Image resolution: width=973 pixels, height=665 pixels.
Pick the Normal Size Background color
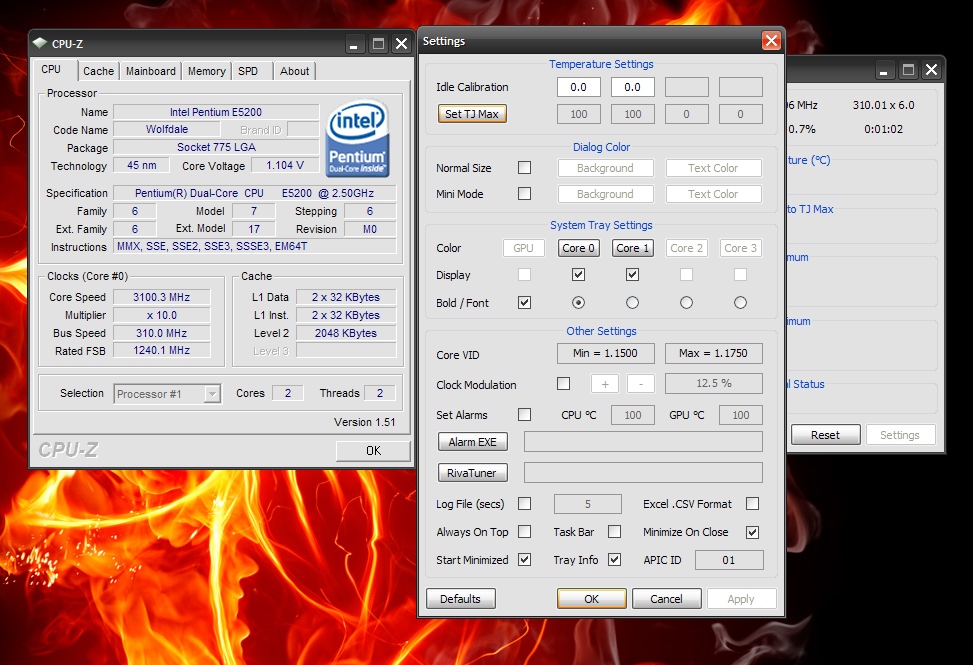point(606,168)
